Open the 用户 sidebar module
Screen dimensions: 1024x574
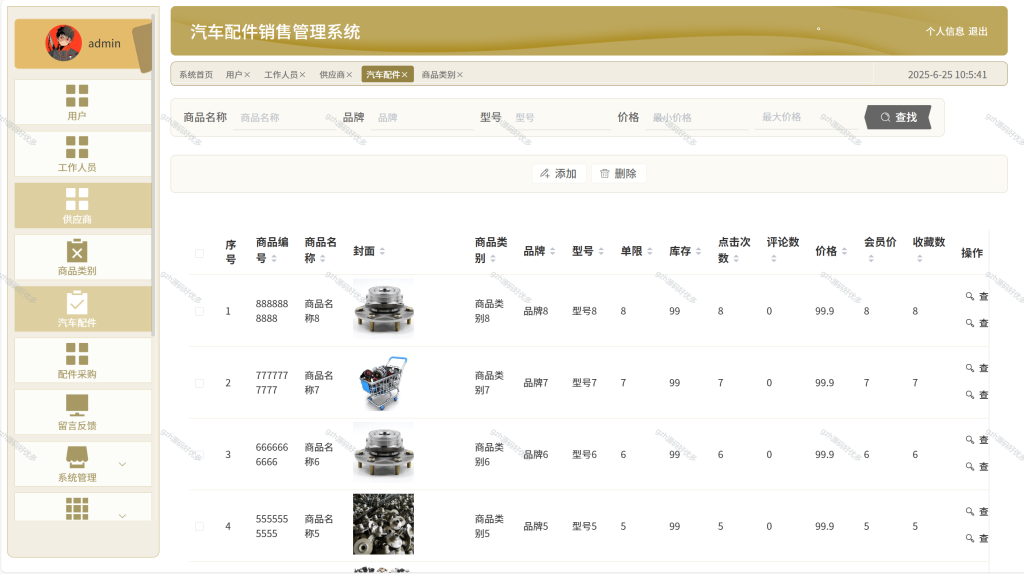pos(83,102)
